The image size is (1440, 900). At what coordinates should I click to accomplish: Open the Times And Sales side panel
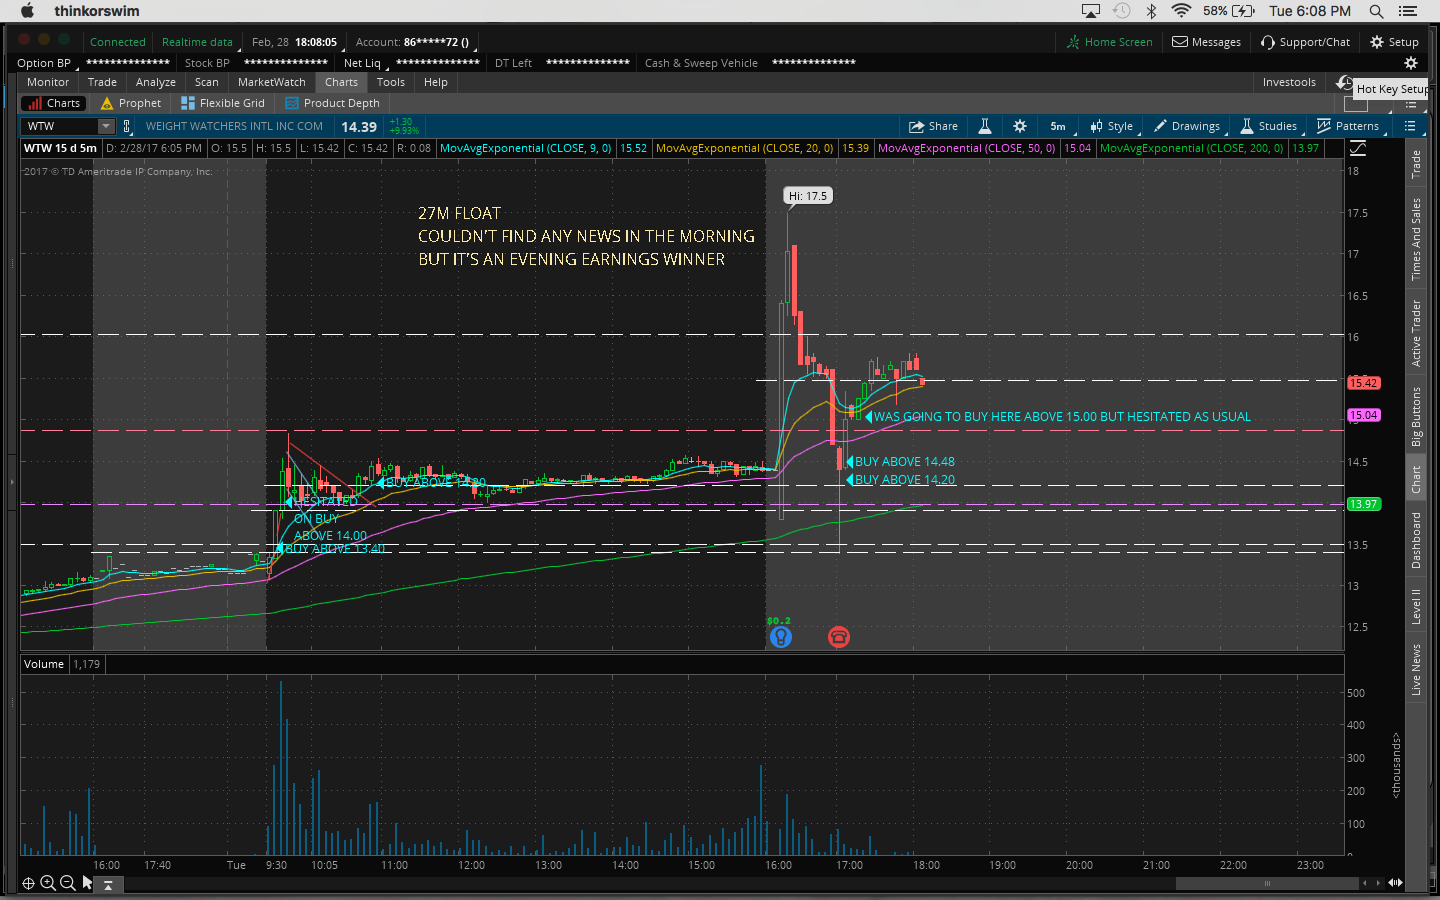coord(1416,239)
